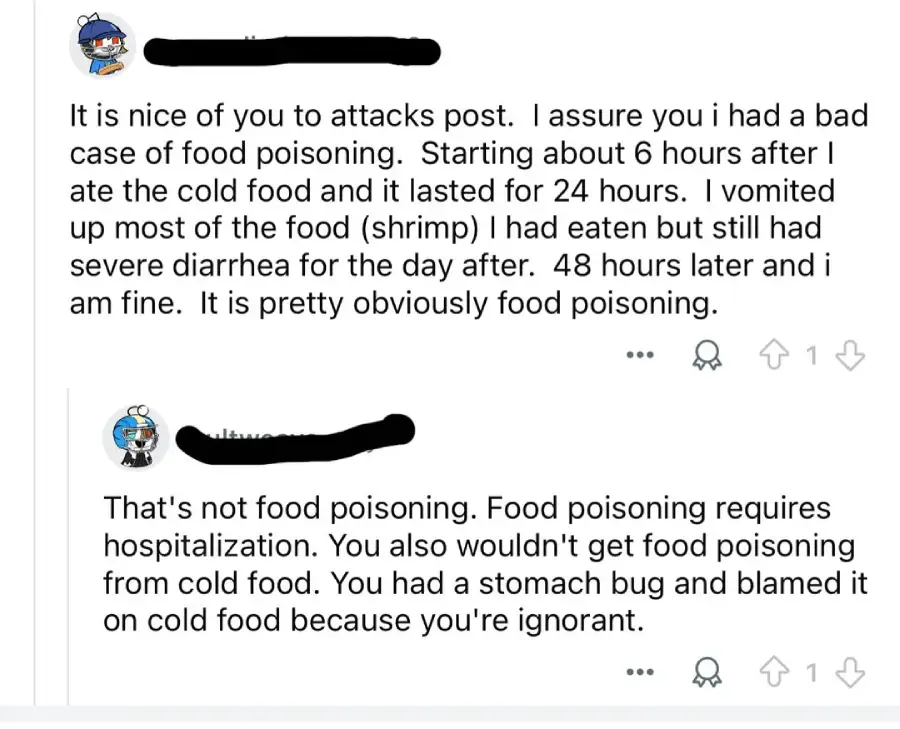Open the three-dot options of the top comment
Viewport: 900px width, 729px height.
pos(640,354)
